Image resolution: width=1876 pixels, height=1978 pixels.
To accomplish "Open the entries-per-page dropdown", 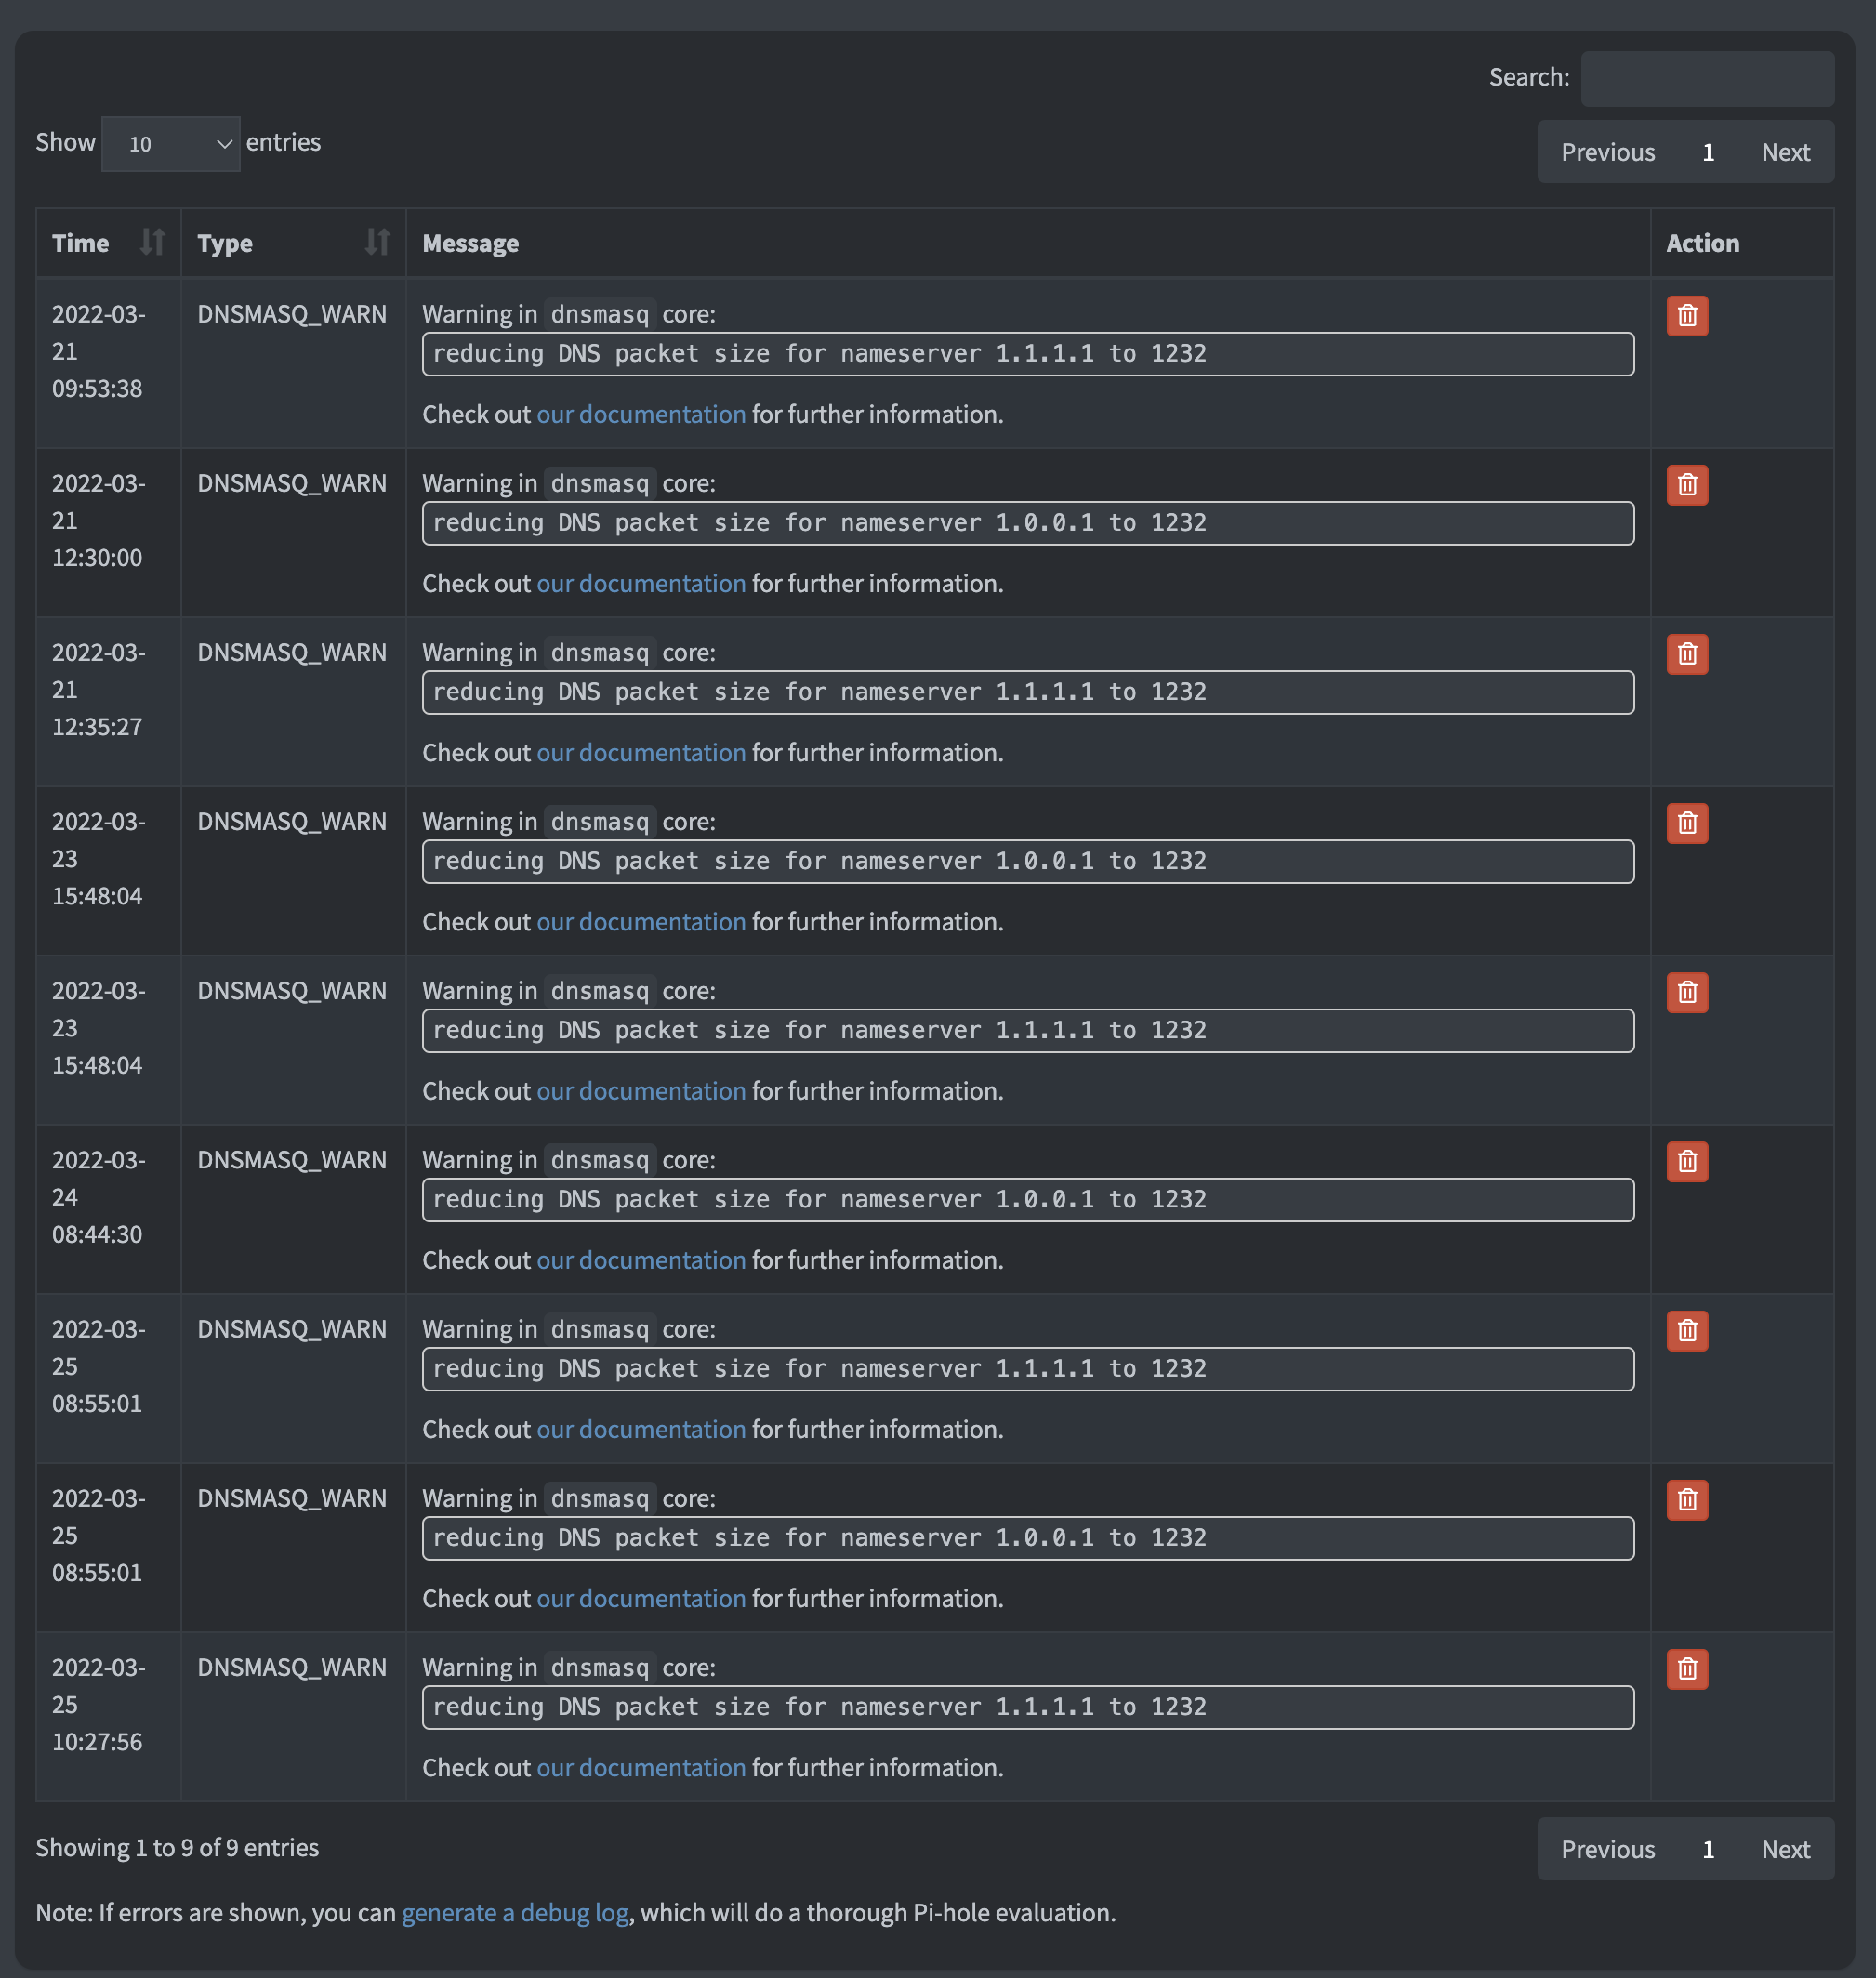I will 170,143.
